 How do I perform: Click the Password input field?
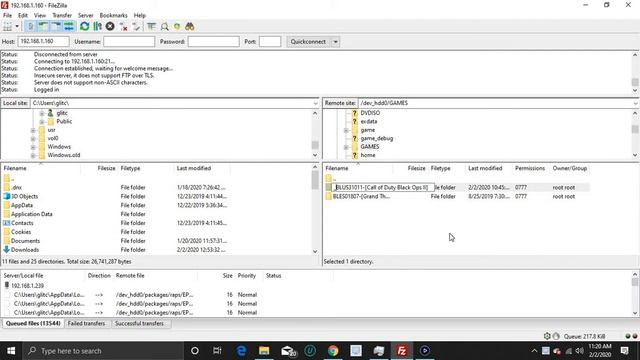(213, 42)
